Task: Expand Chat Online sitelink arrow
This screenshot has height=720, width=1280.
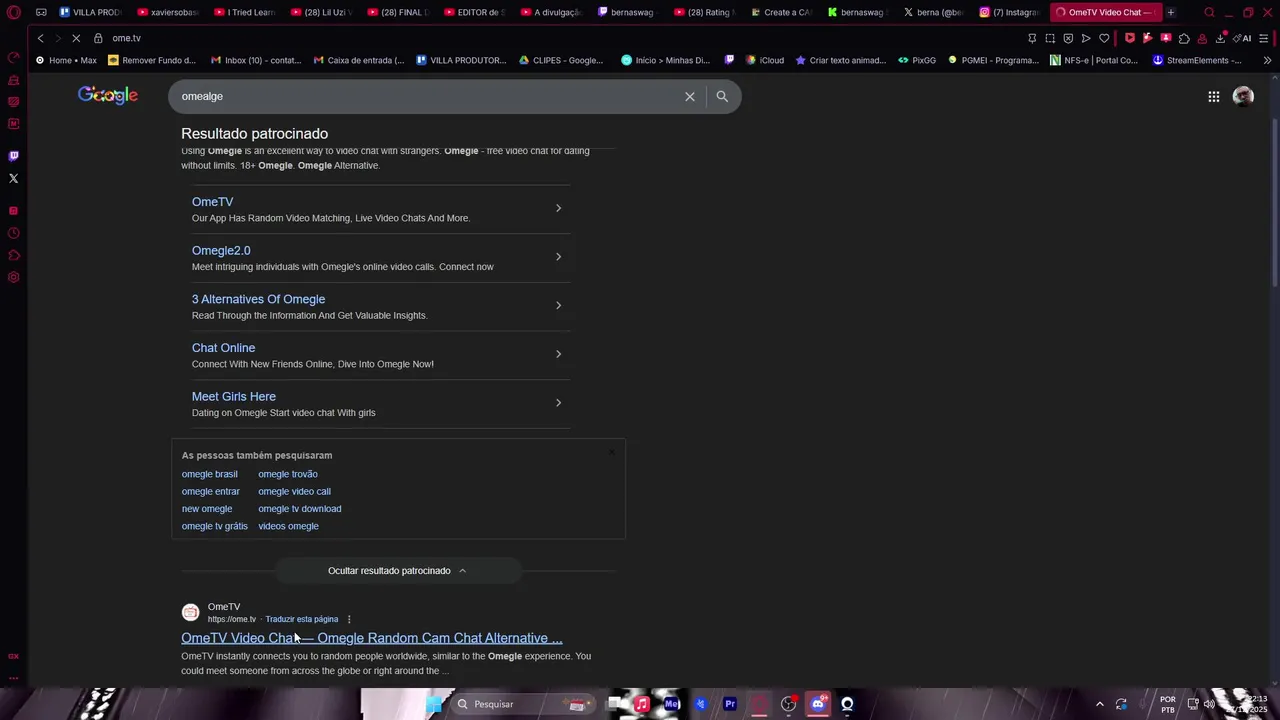Action: pos(558,354)
